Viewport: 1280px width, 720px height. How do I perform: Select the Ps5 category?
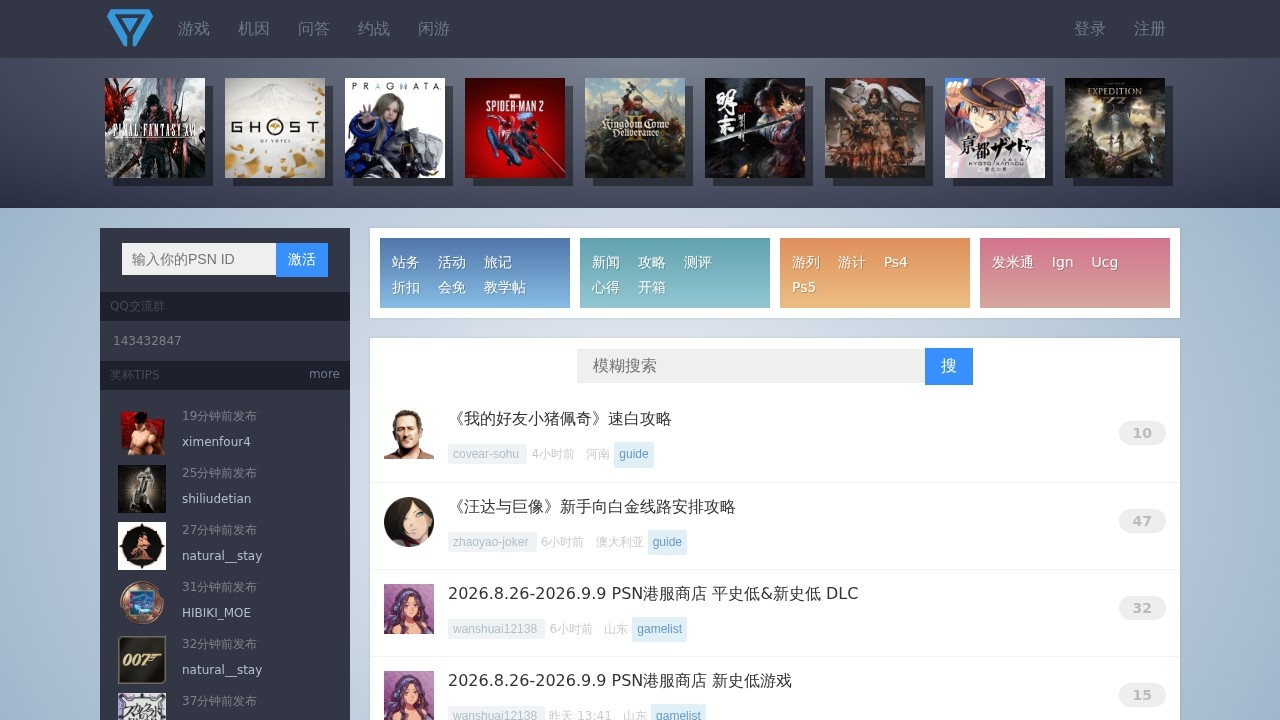804,287
